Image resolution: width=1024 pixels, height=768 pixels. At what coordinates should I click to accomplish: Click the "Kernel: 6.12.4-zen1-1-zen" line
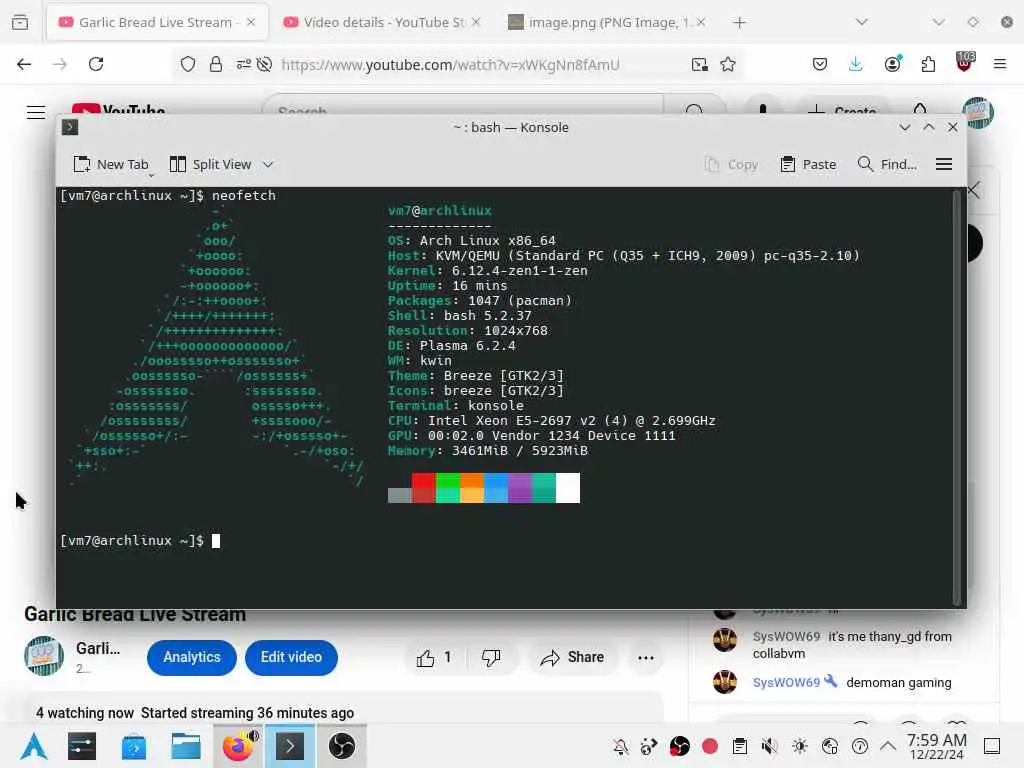(x=487, y=270)
